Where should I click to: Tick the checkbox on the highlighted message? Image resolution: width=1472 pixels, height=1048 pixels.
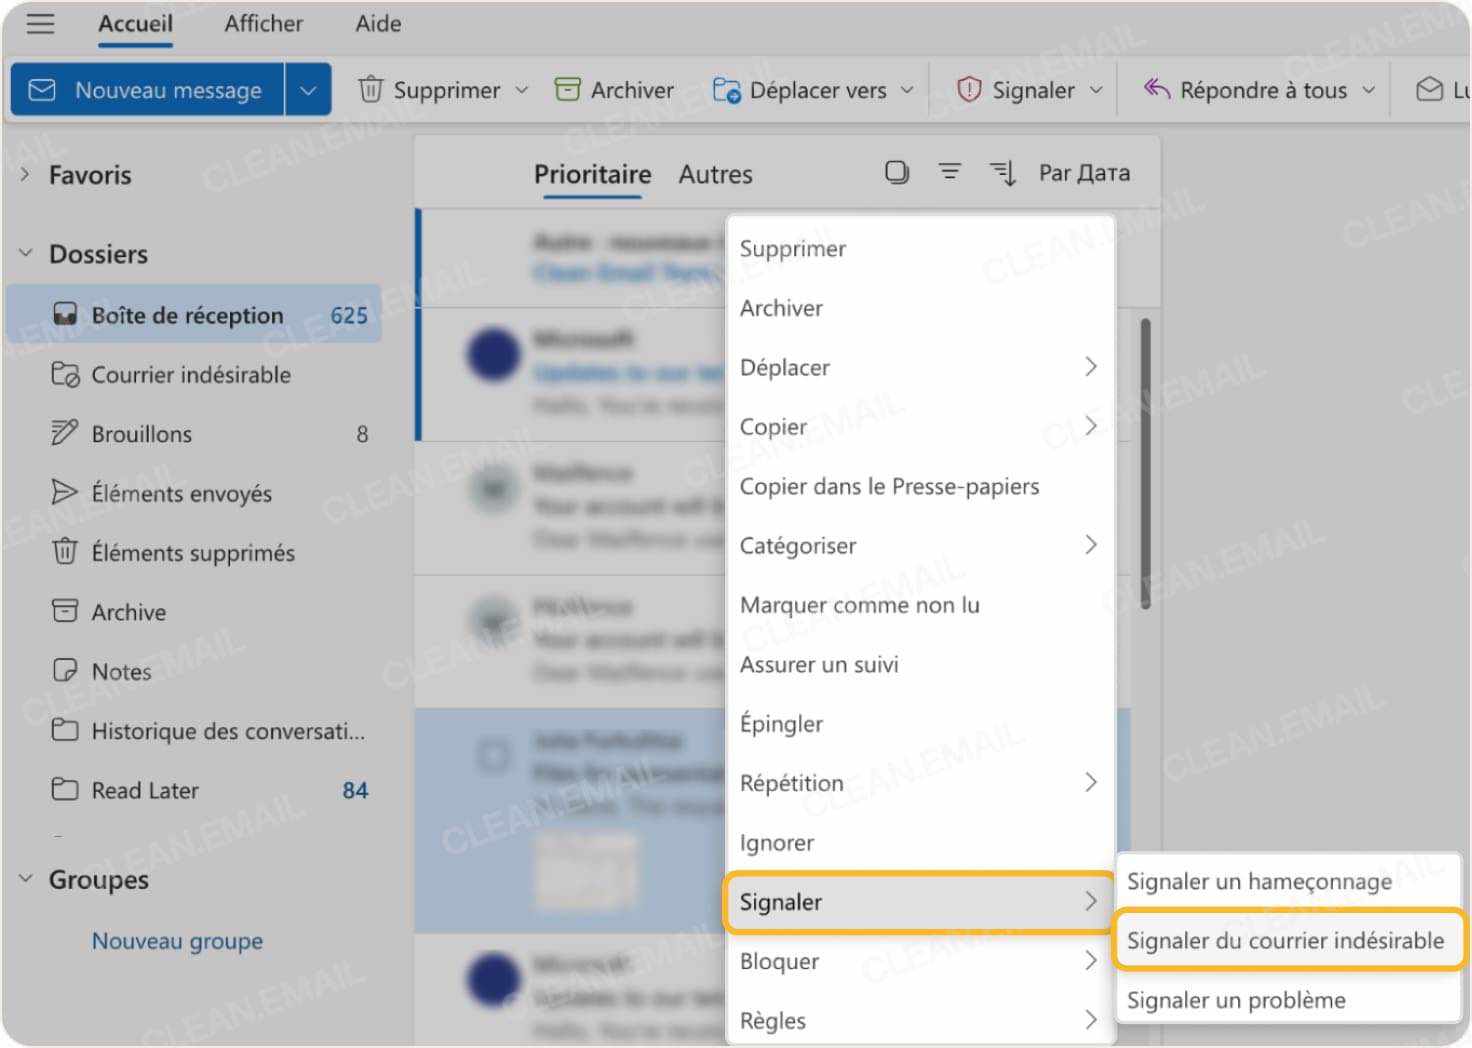tap(493, 755)
